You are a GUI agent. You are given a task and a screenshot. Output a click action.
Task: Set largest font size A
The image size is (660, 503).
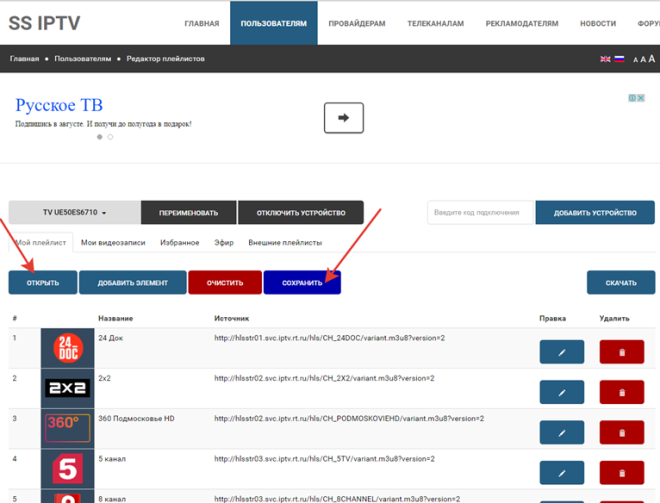[652, 59]
